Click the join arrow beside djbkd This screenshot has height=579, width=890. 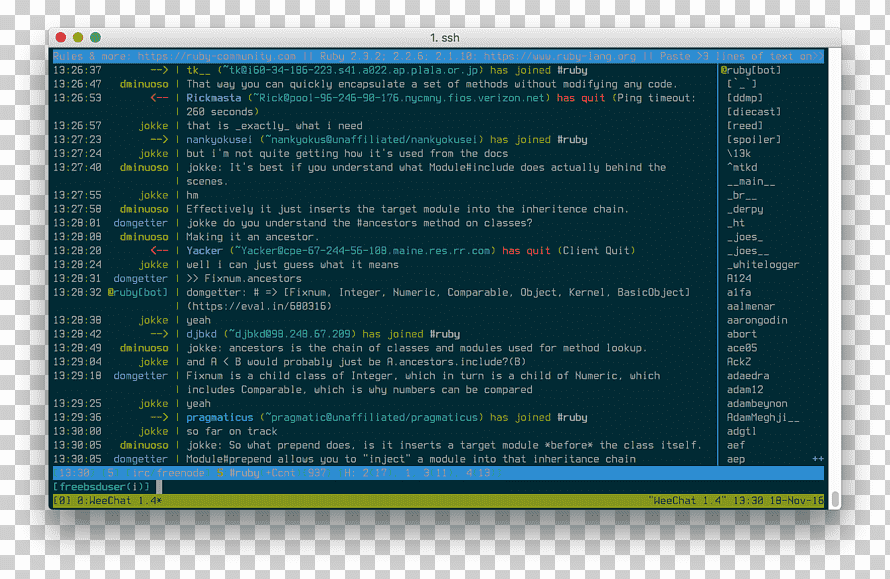[159, 334]
